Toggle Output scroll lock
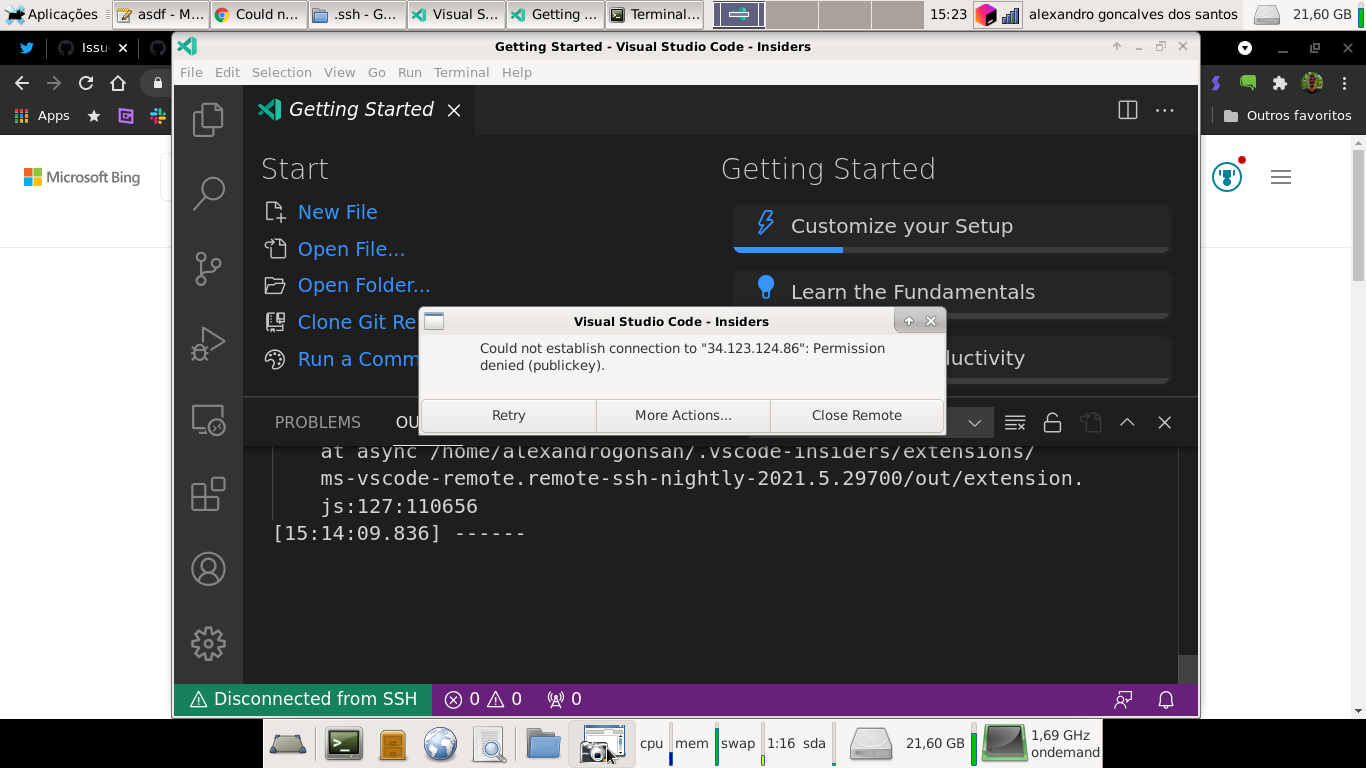 pos(1052,422)
